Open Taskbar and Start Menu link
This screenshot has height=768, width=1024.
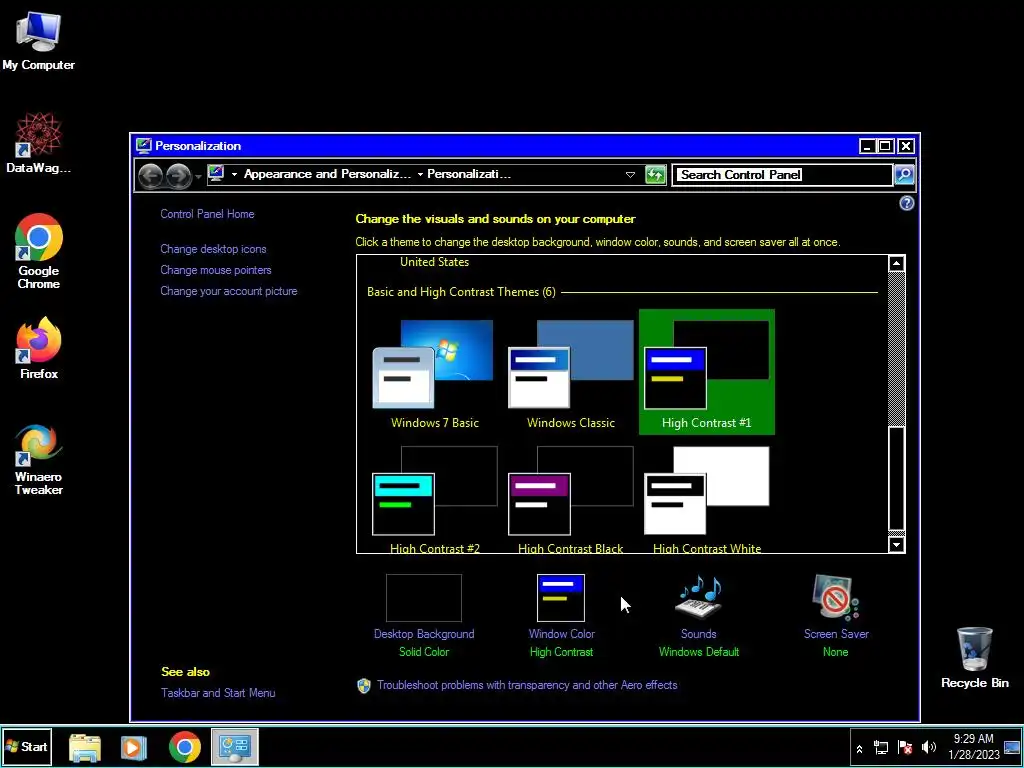click(218, 692)
